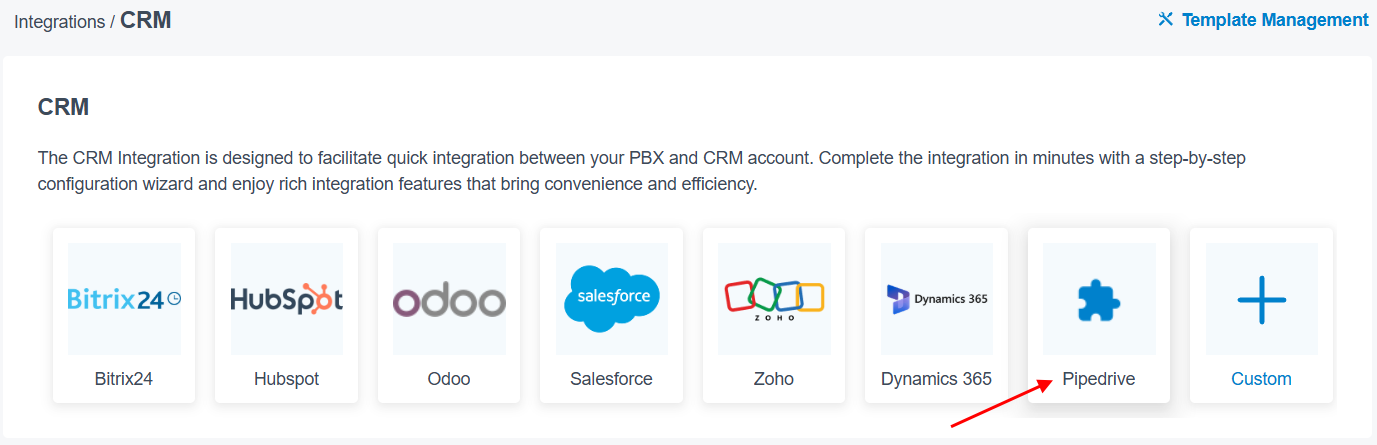Open the Dynamics 365 logo
This screenshot has height=445, width=1377.
pos(937,299)
